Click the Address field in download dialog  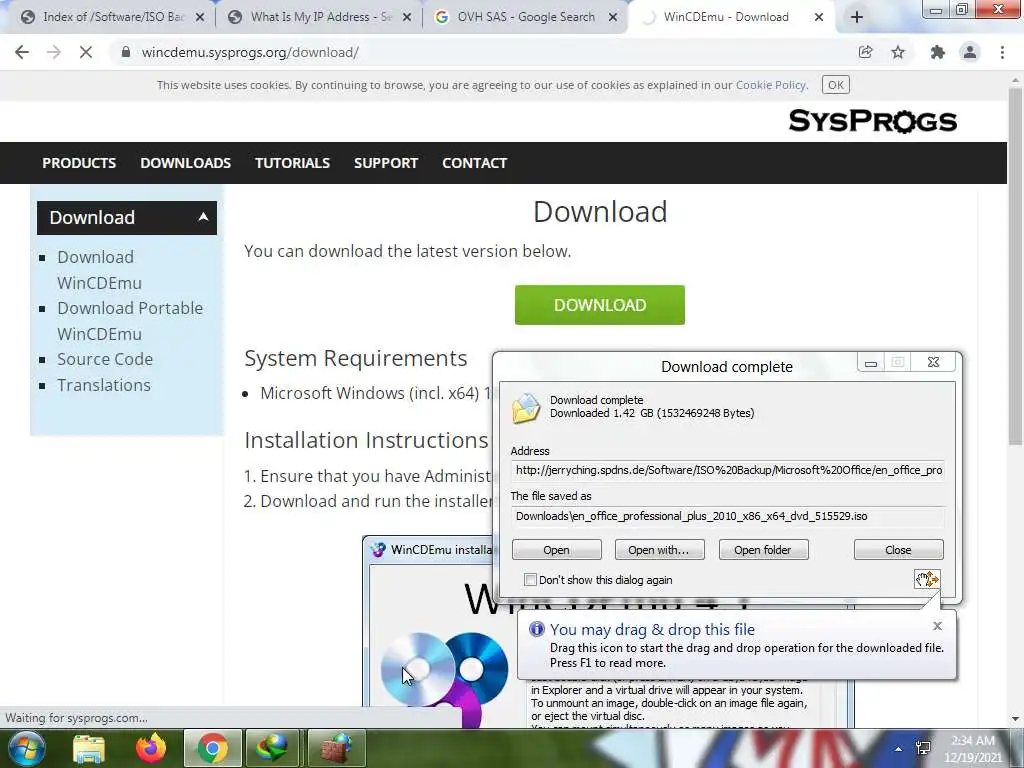pyautogui.click(x=728, y=470)
